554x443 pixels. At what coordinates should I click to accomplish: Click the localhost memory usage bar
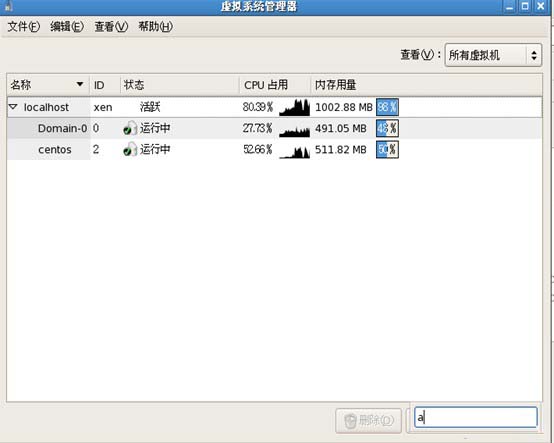pos(387,107)
